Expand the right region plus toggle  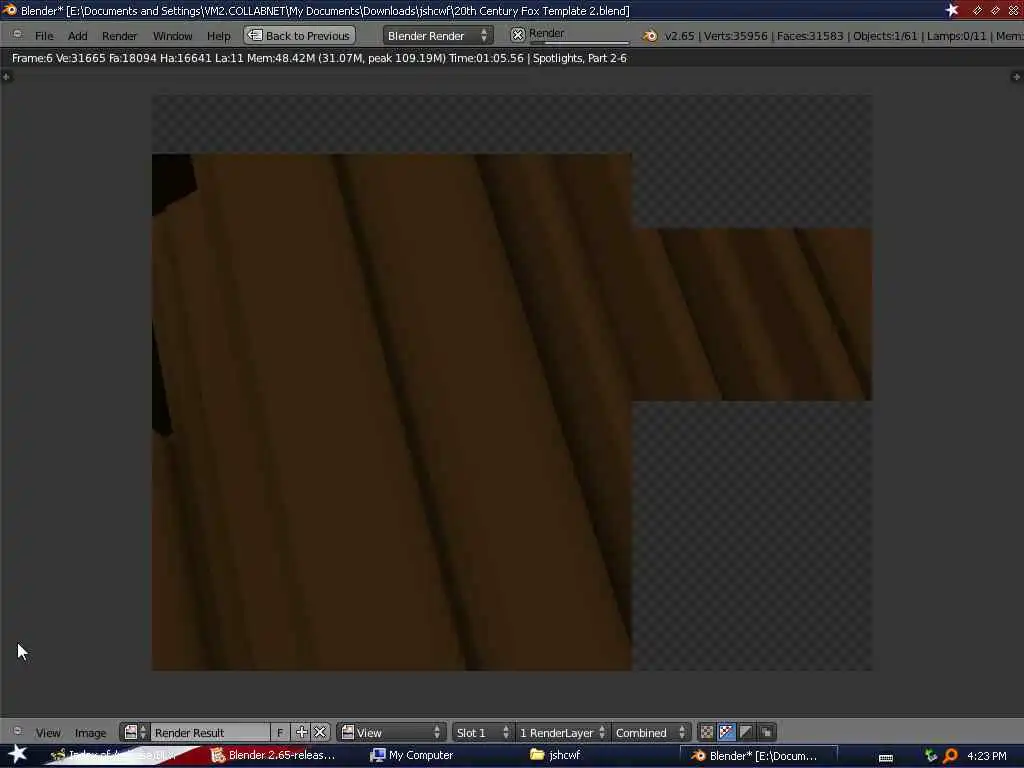[1016, 76]
